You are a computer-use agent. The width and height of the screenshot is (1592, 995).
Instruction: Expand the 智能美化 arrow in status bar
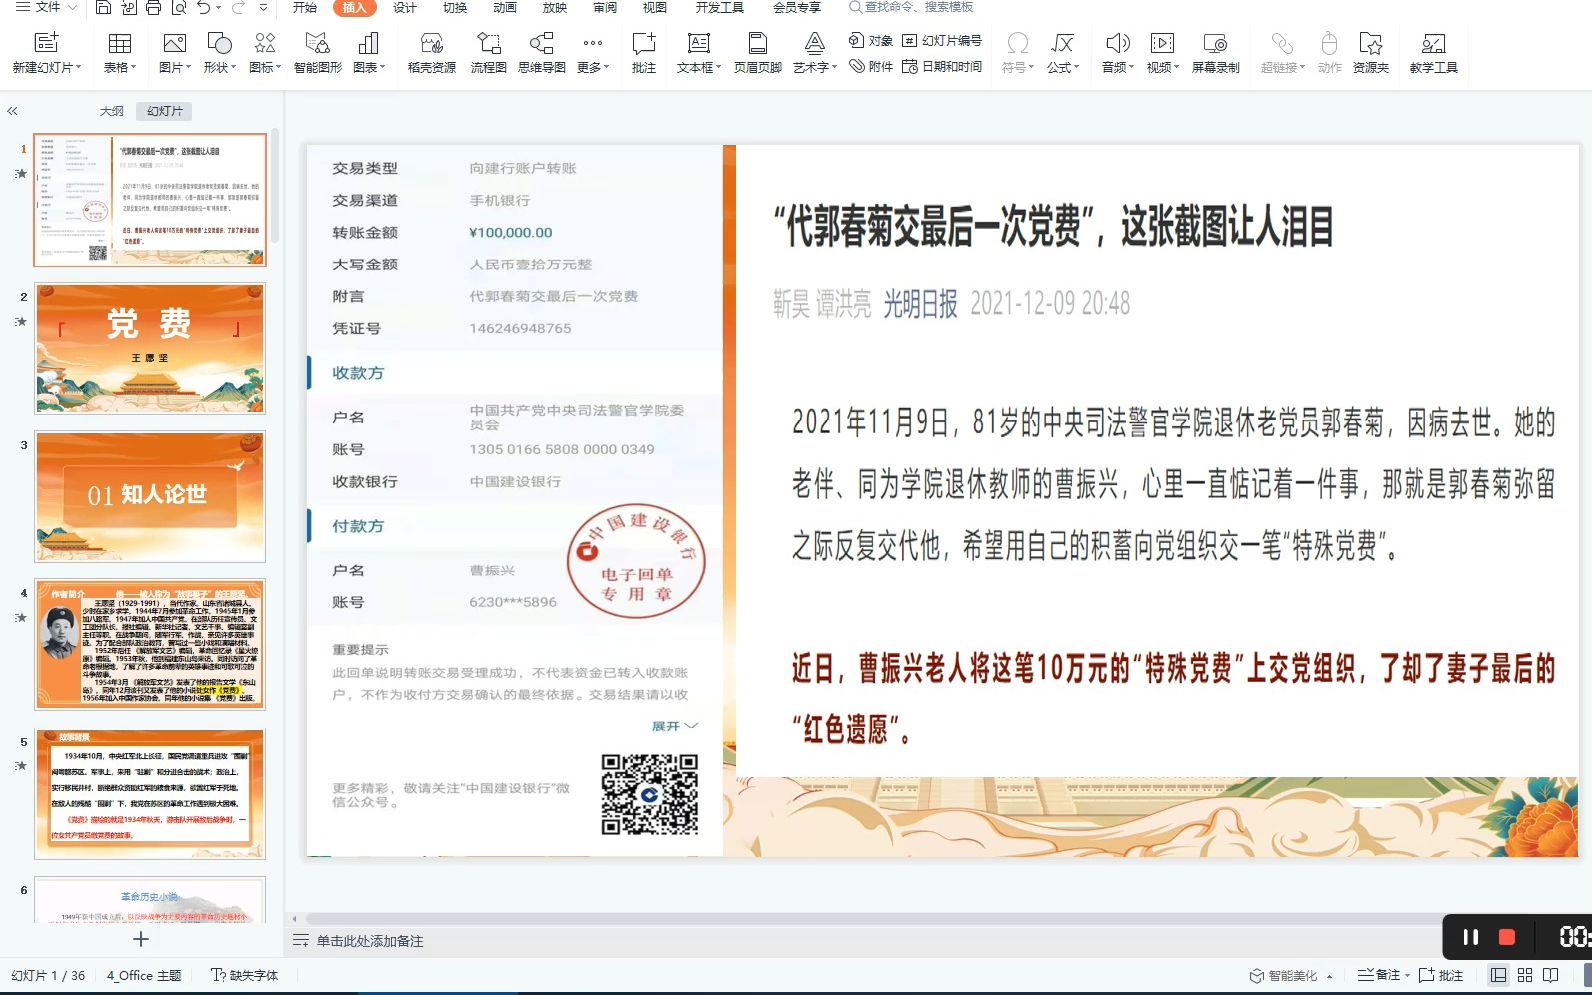pos(1330,976)
